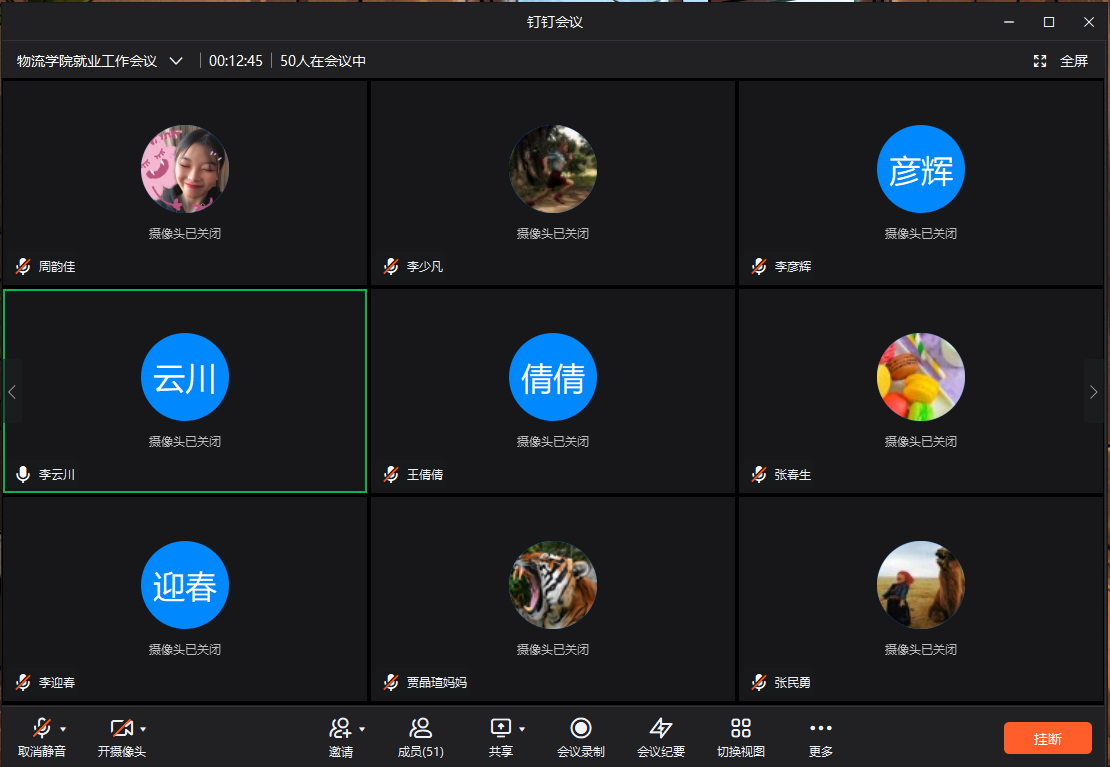Enter fullscreen with 全屏 button
This screenshot has height=767, width=1110.
(1062, 61)
